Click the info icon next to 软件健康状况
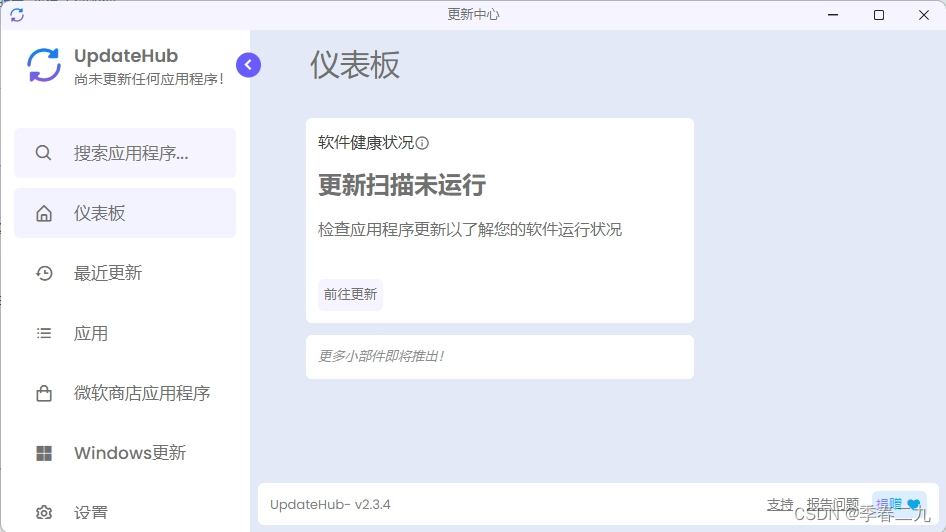 [x=422, y=143]
